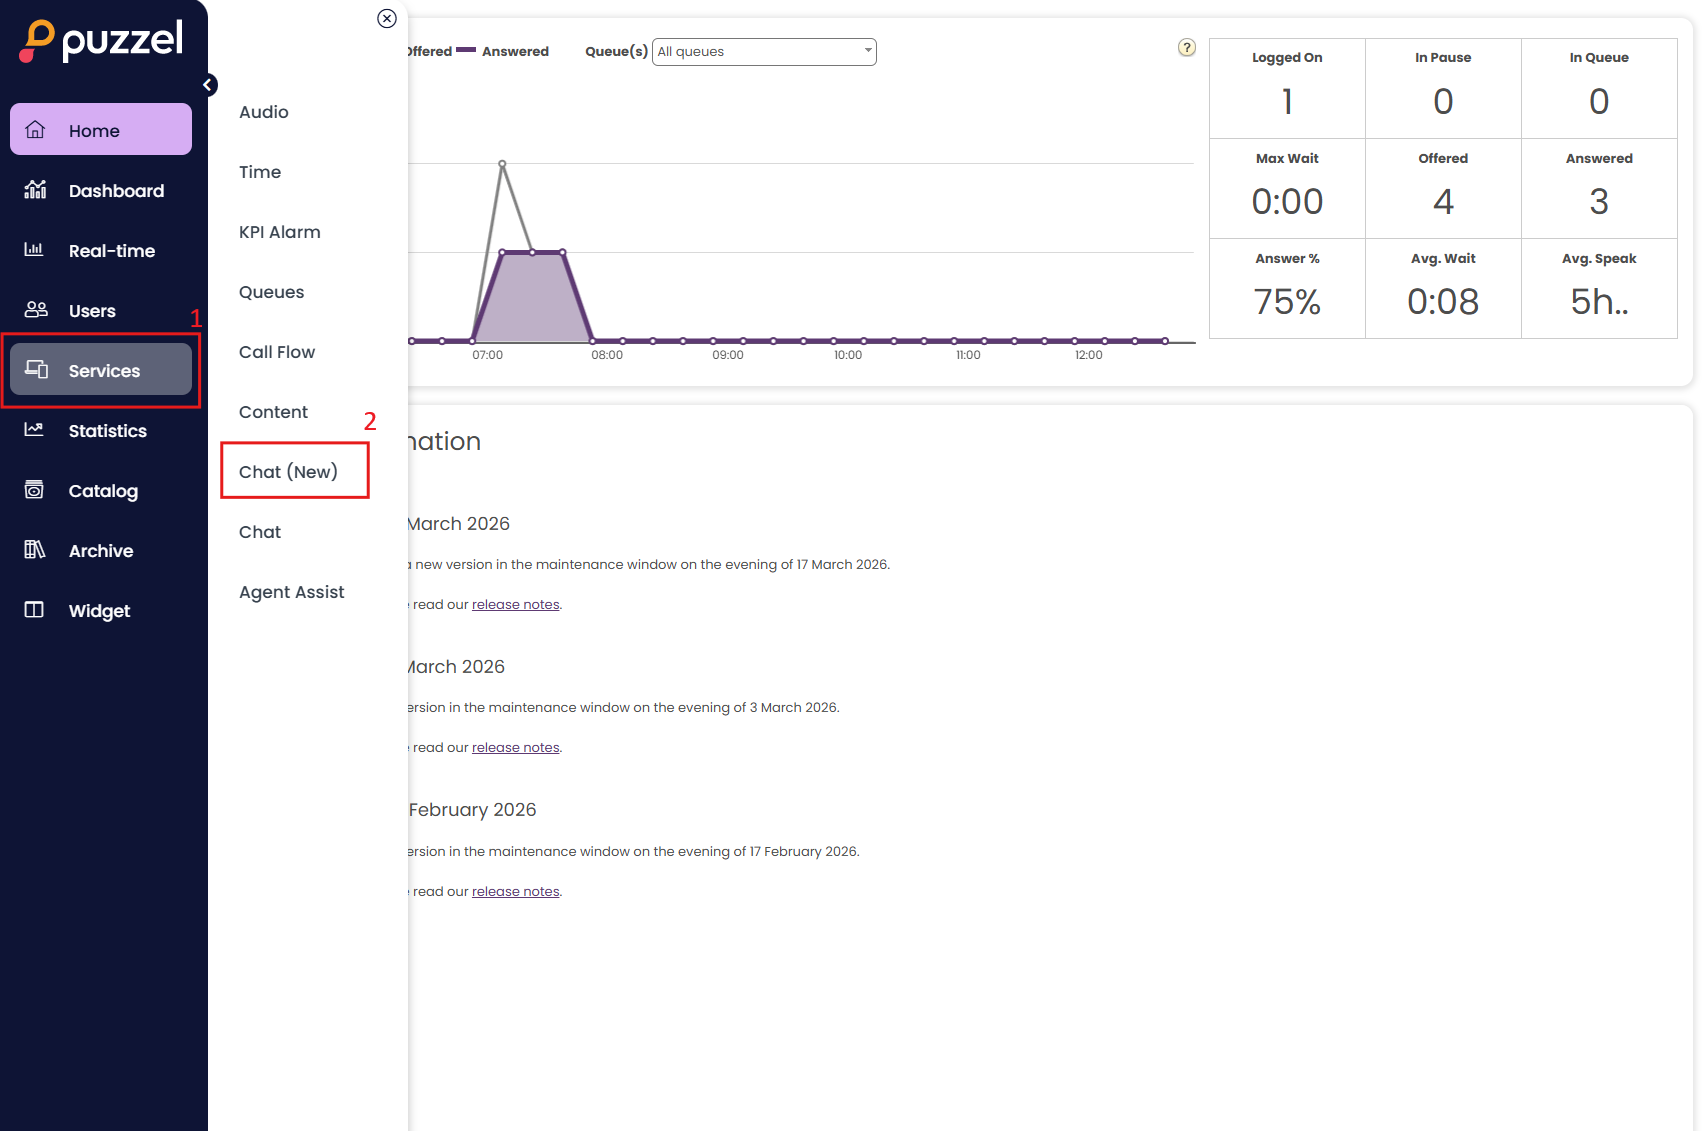This screenshot has height=1131, width=1705.
Task: Choose KPI Alarm in submenu
Action: pos(280,232)
